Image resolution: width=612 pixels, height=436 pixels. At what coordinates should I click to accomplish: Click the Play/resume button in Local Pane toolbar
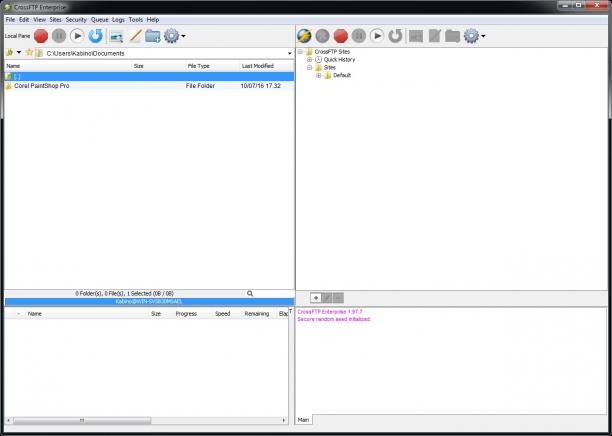(x=77, y=36)
